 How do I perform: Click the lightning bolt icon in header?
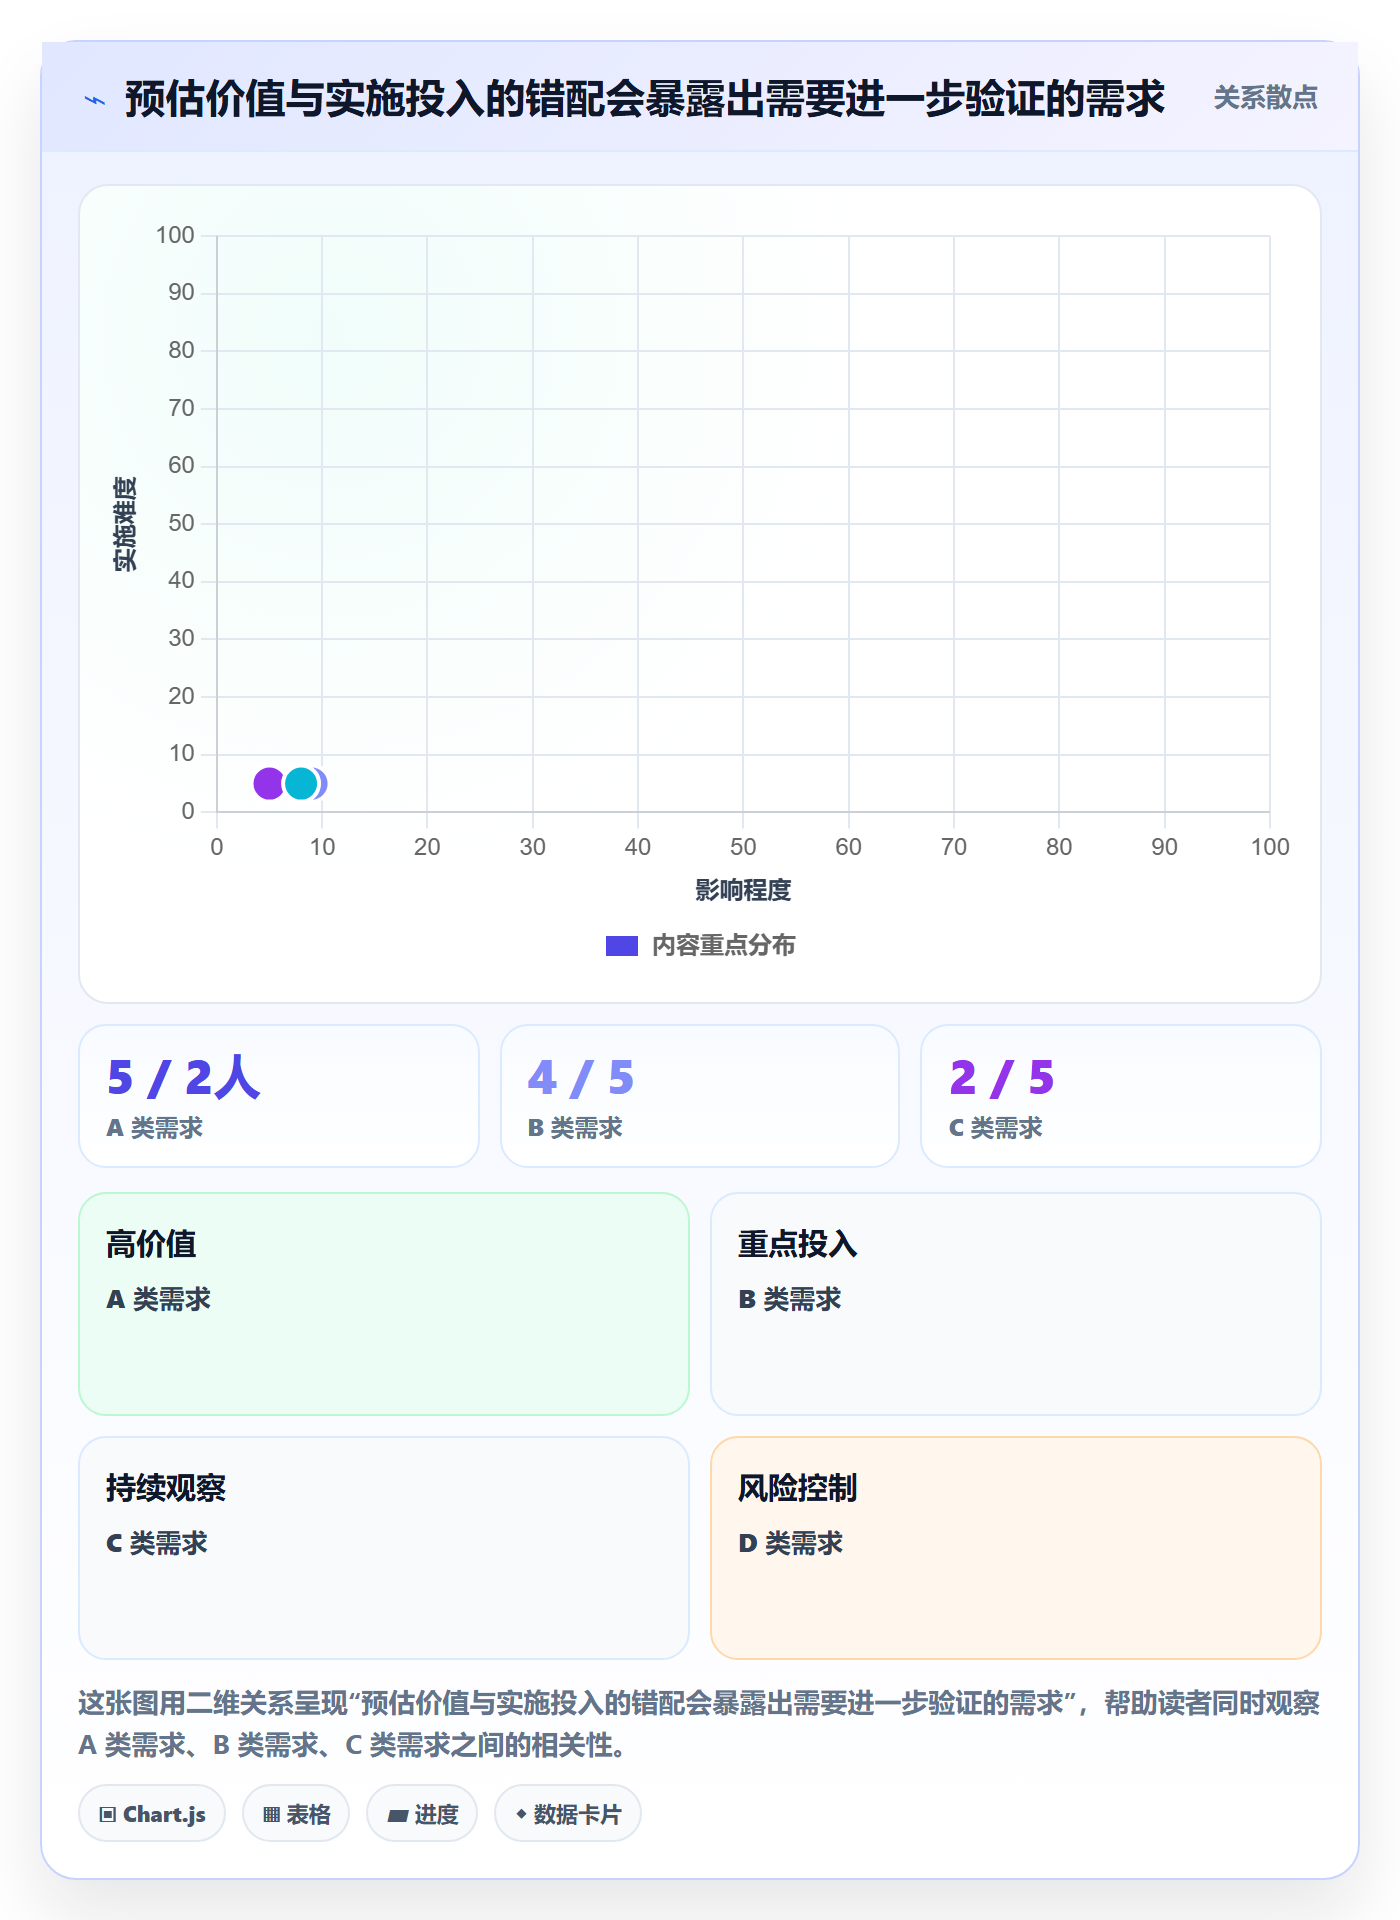point(95,100)
